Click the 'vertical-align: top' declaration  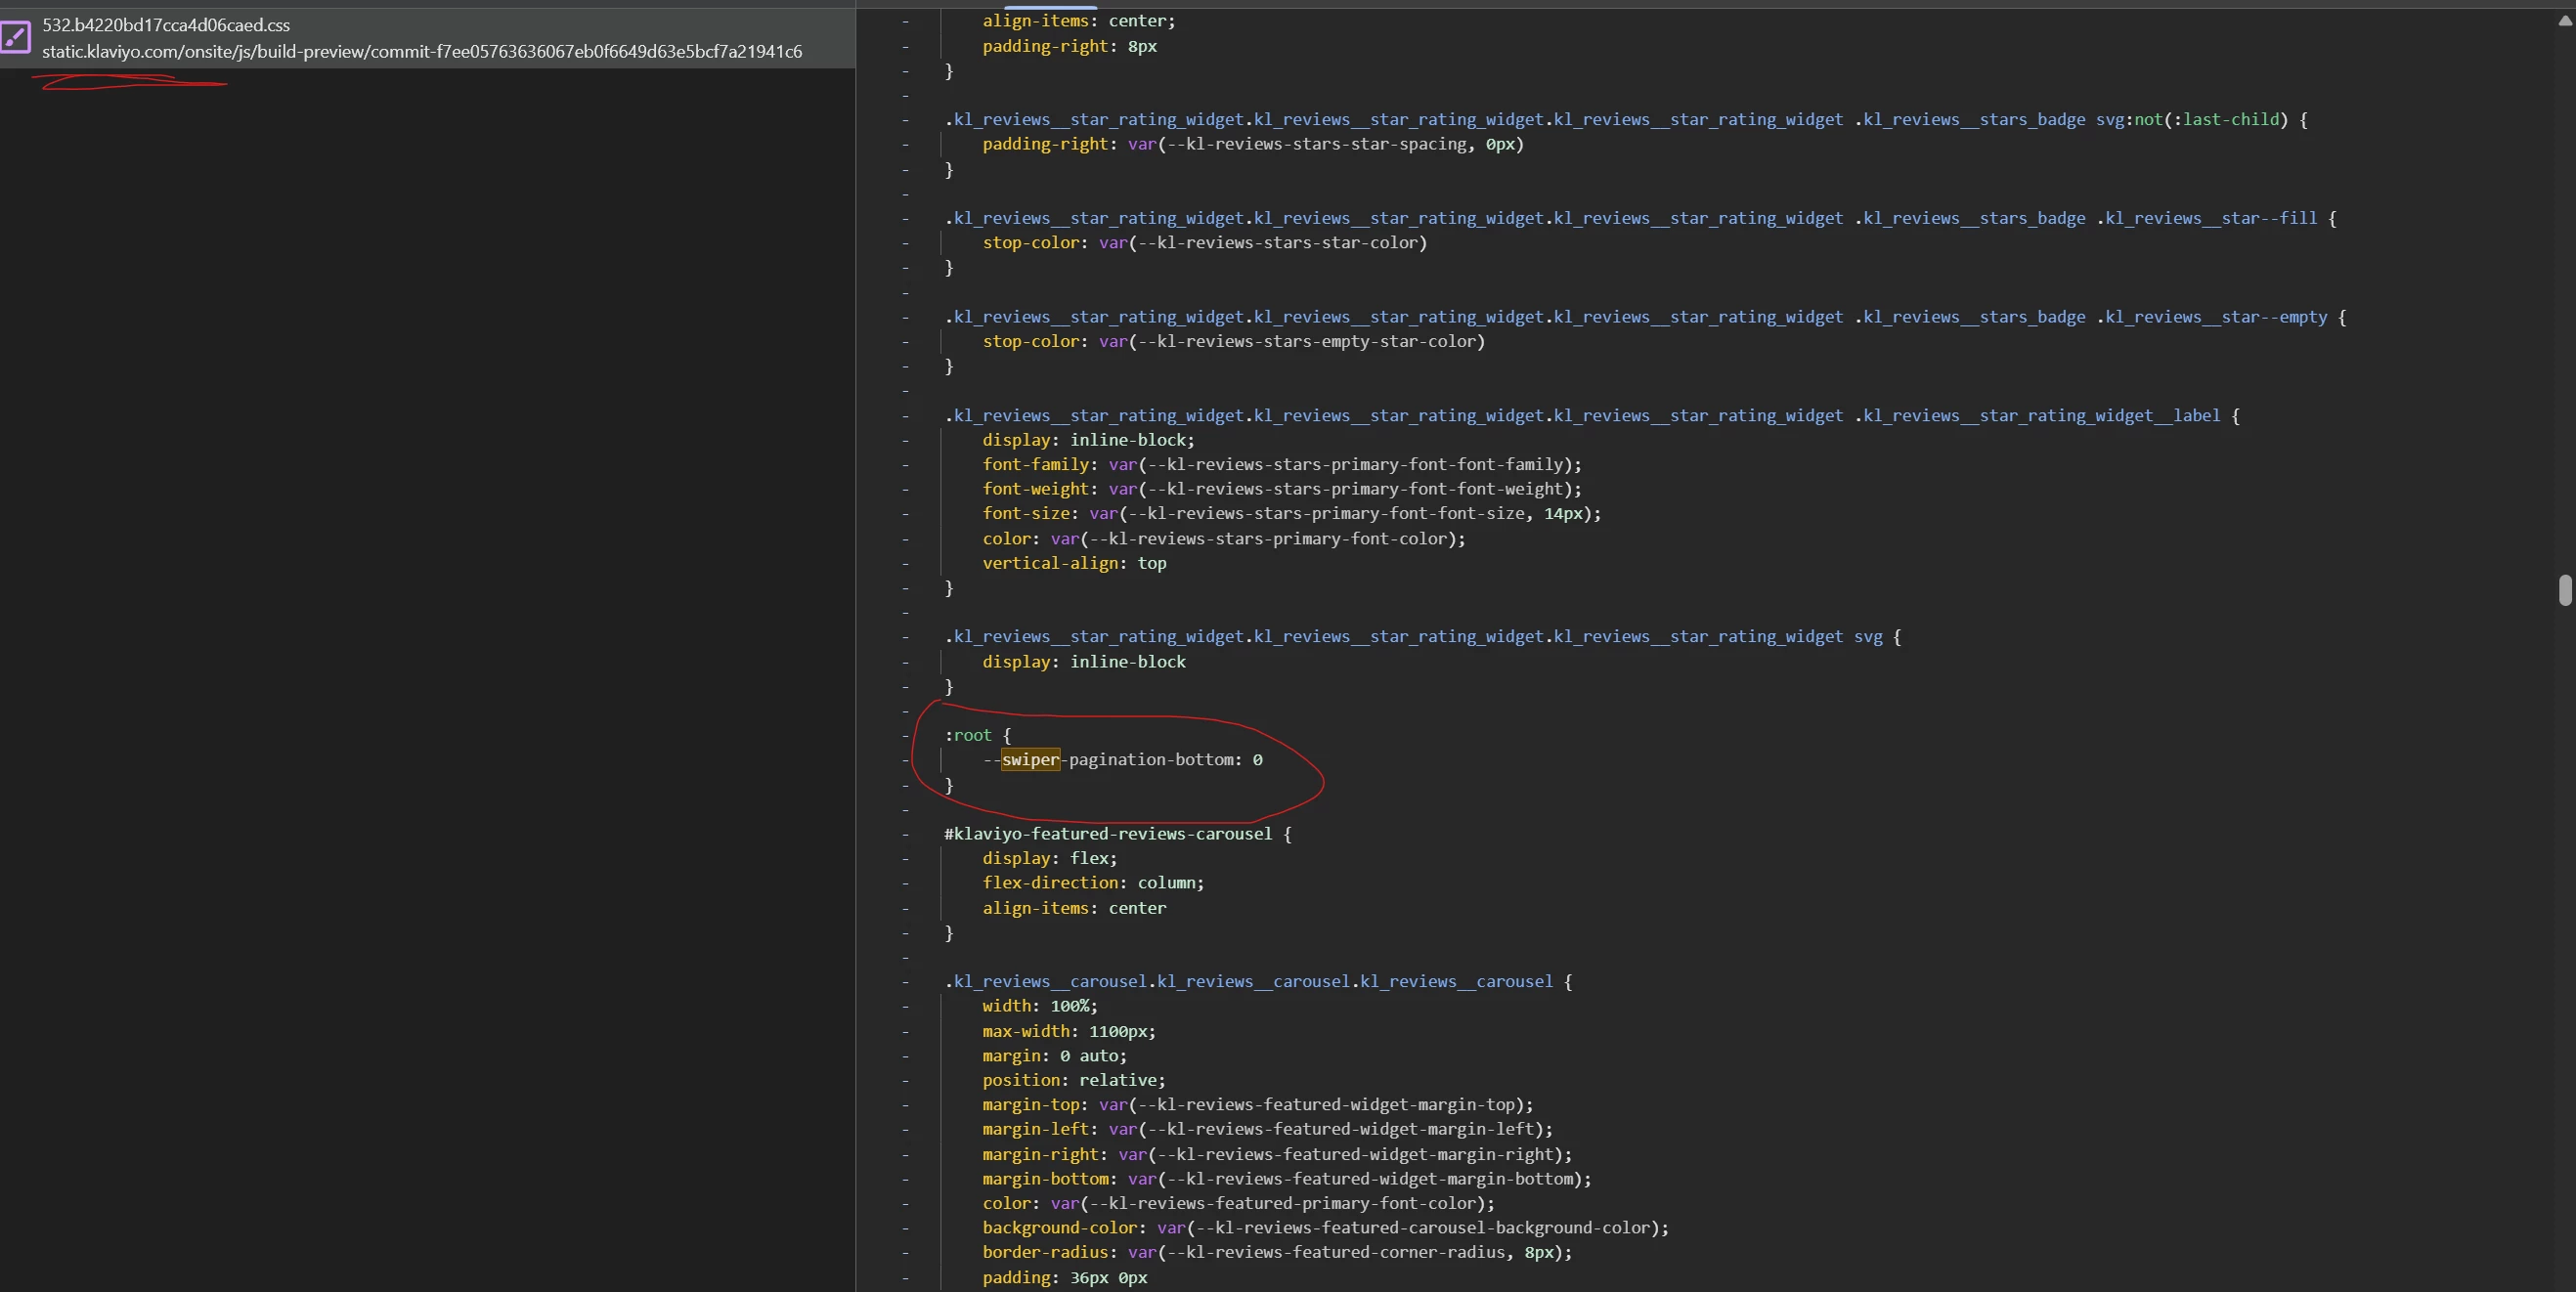1073,563
